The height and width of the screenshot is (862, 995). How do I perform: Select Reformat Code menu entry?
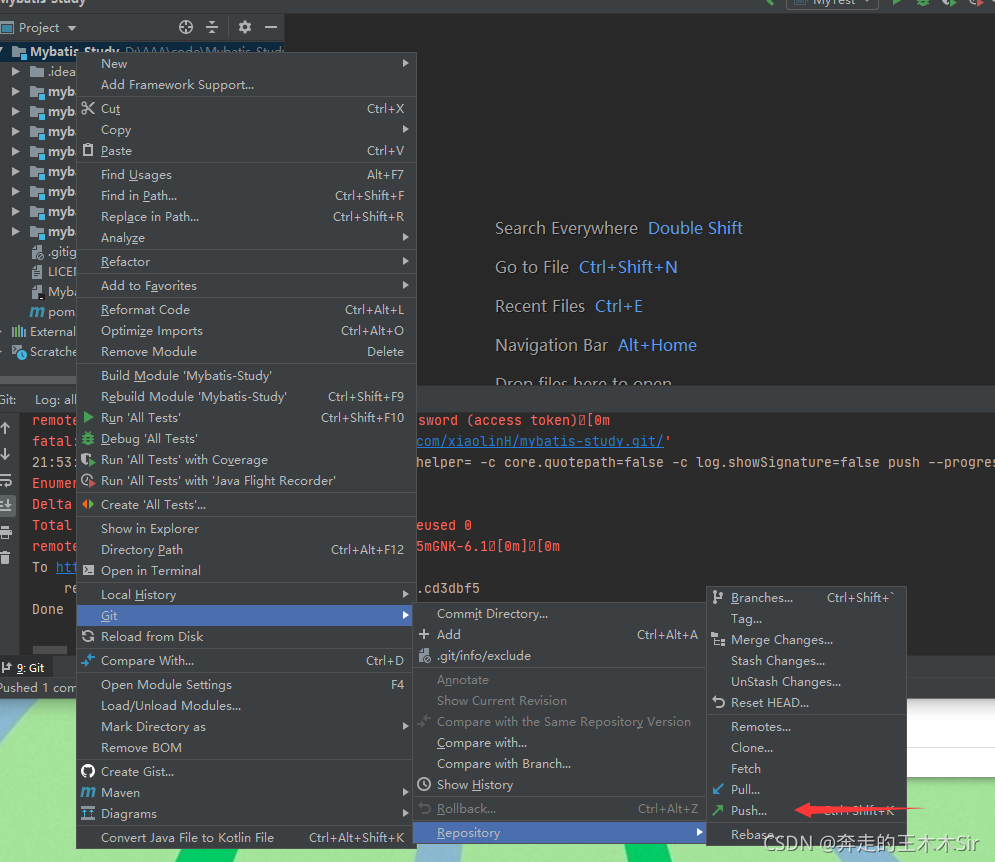pos(246,309)
